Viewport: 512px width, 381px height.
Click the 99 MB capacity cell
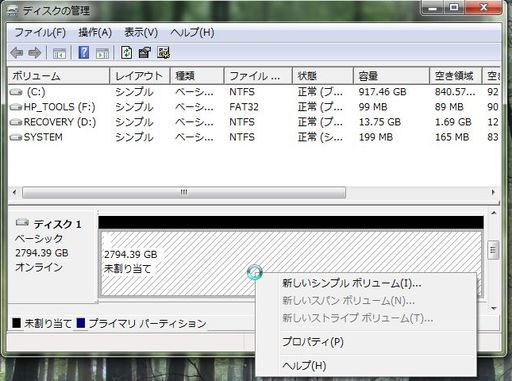(x=373, y=107)
